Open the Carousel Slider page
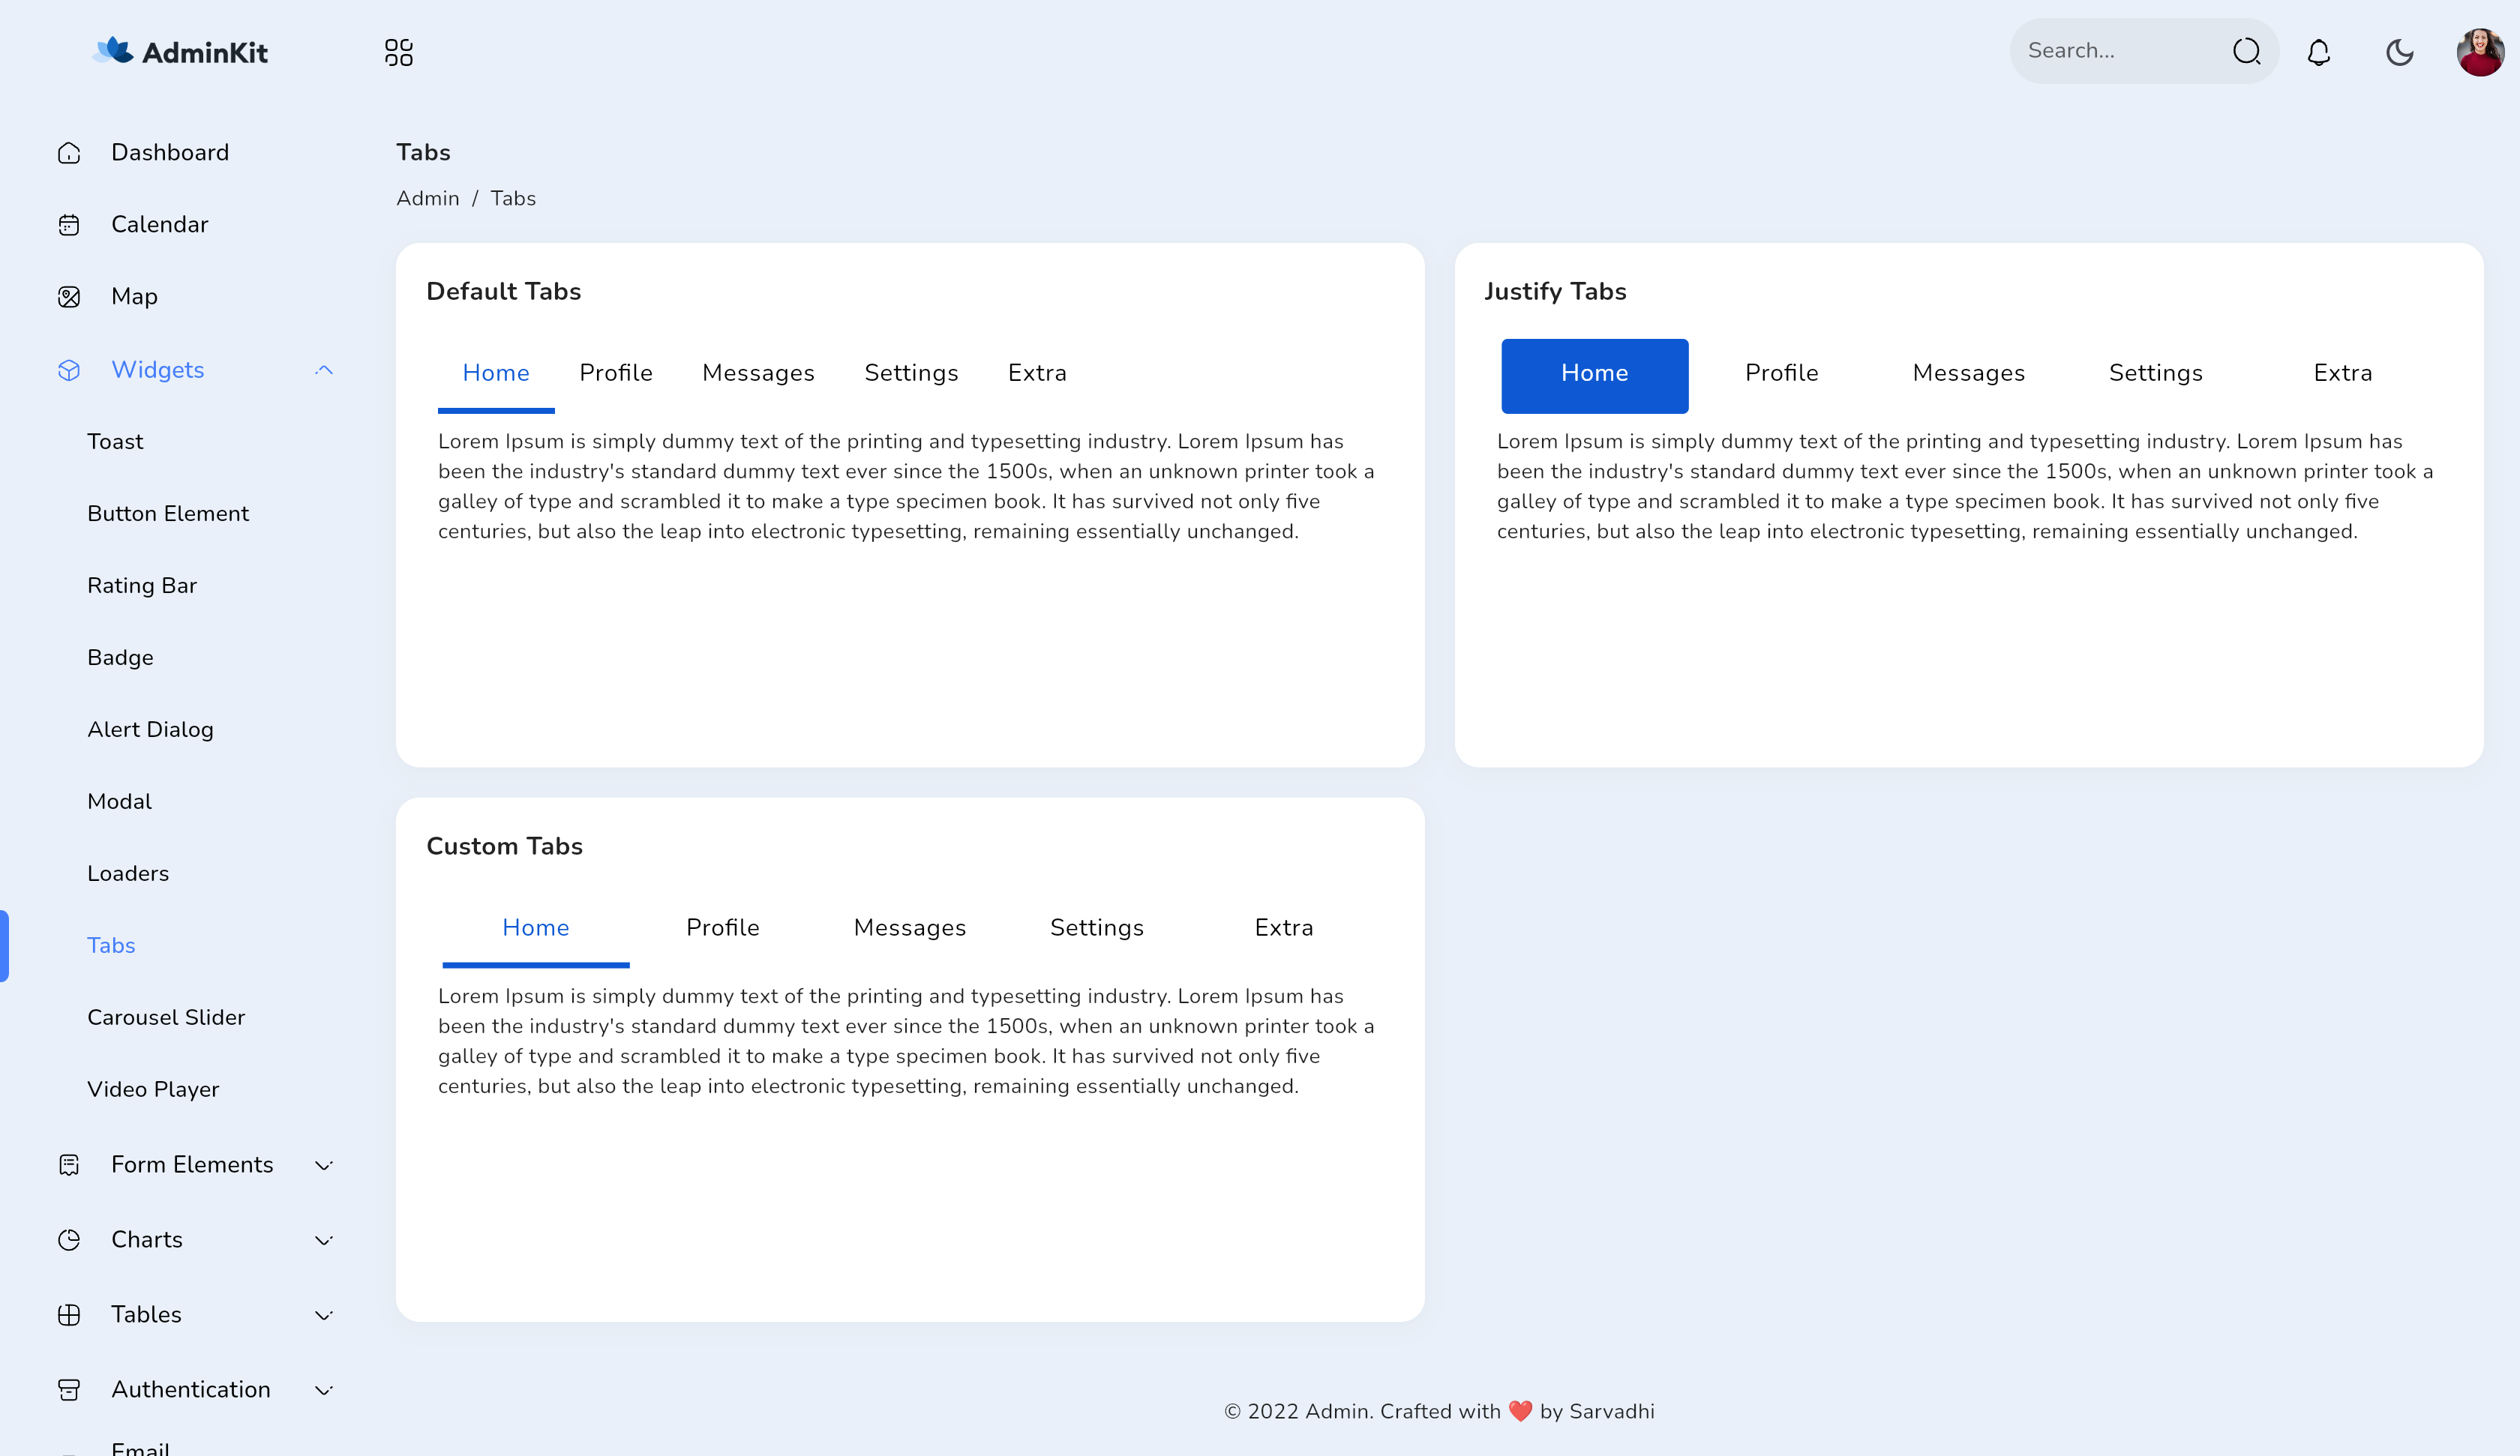2520x1456 pixels. [166, 1017]
